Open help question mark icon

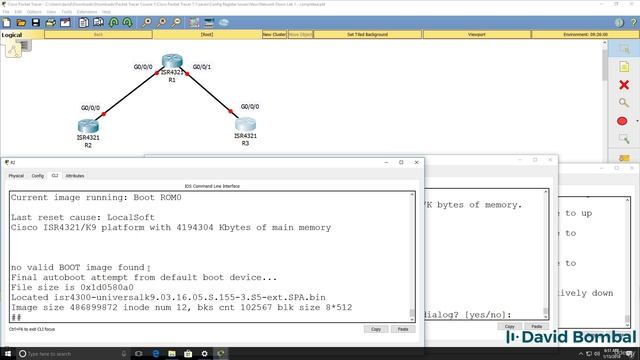point(633,23)
